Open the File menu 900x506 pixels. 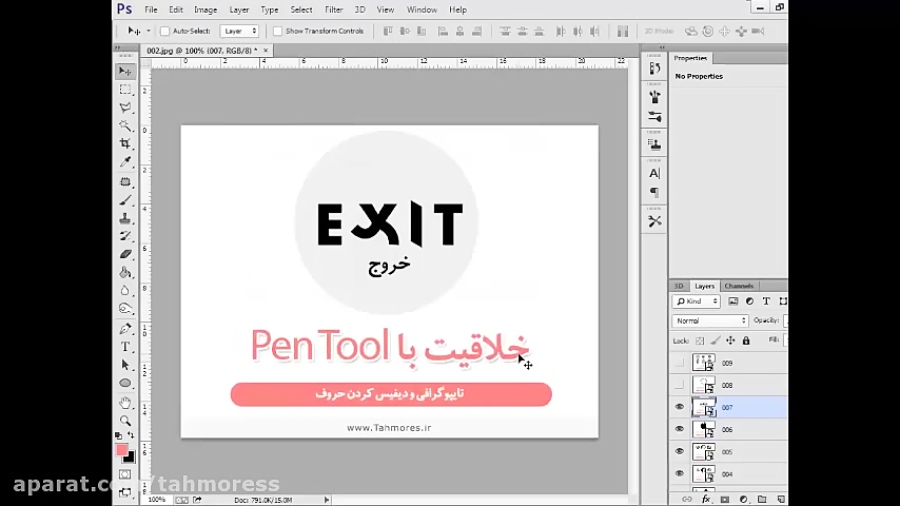pyautogui.click(x=151, y=10)
